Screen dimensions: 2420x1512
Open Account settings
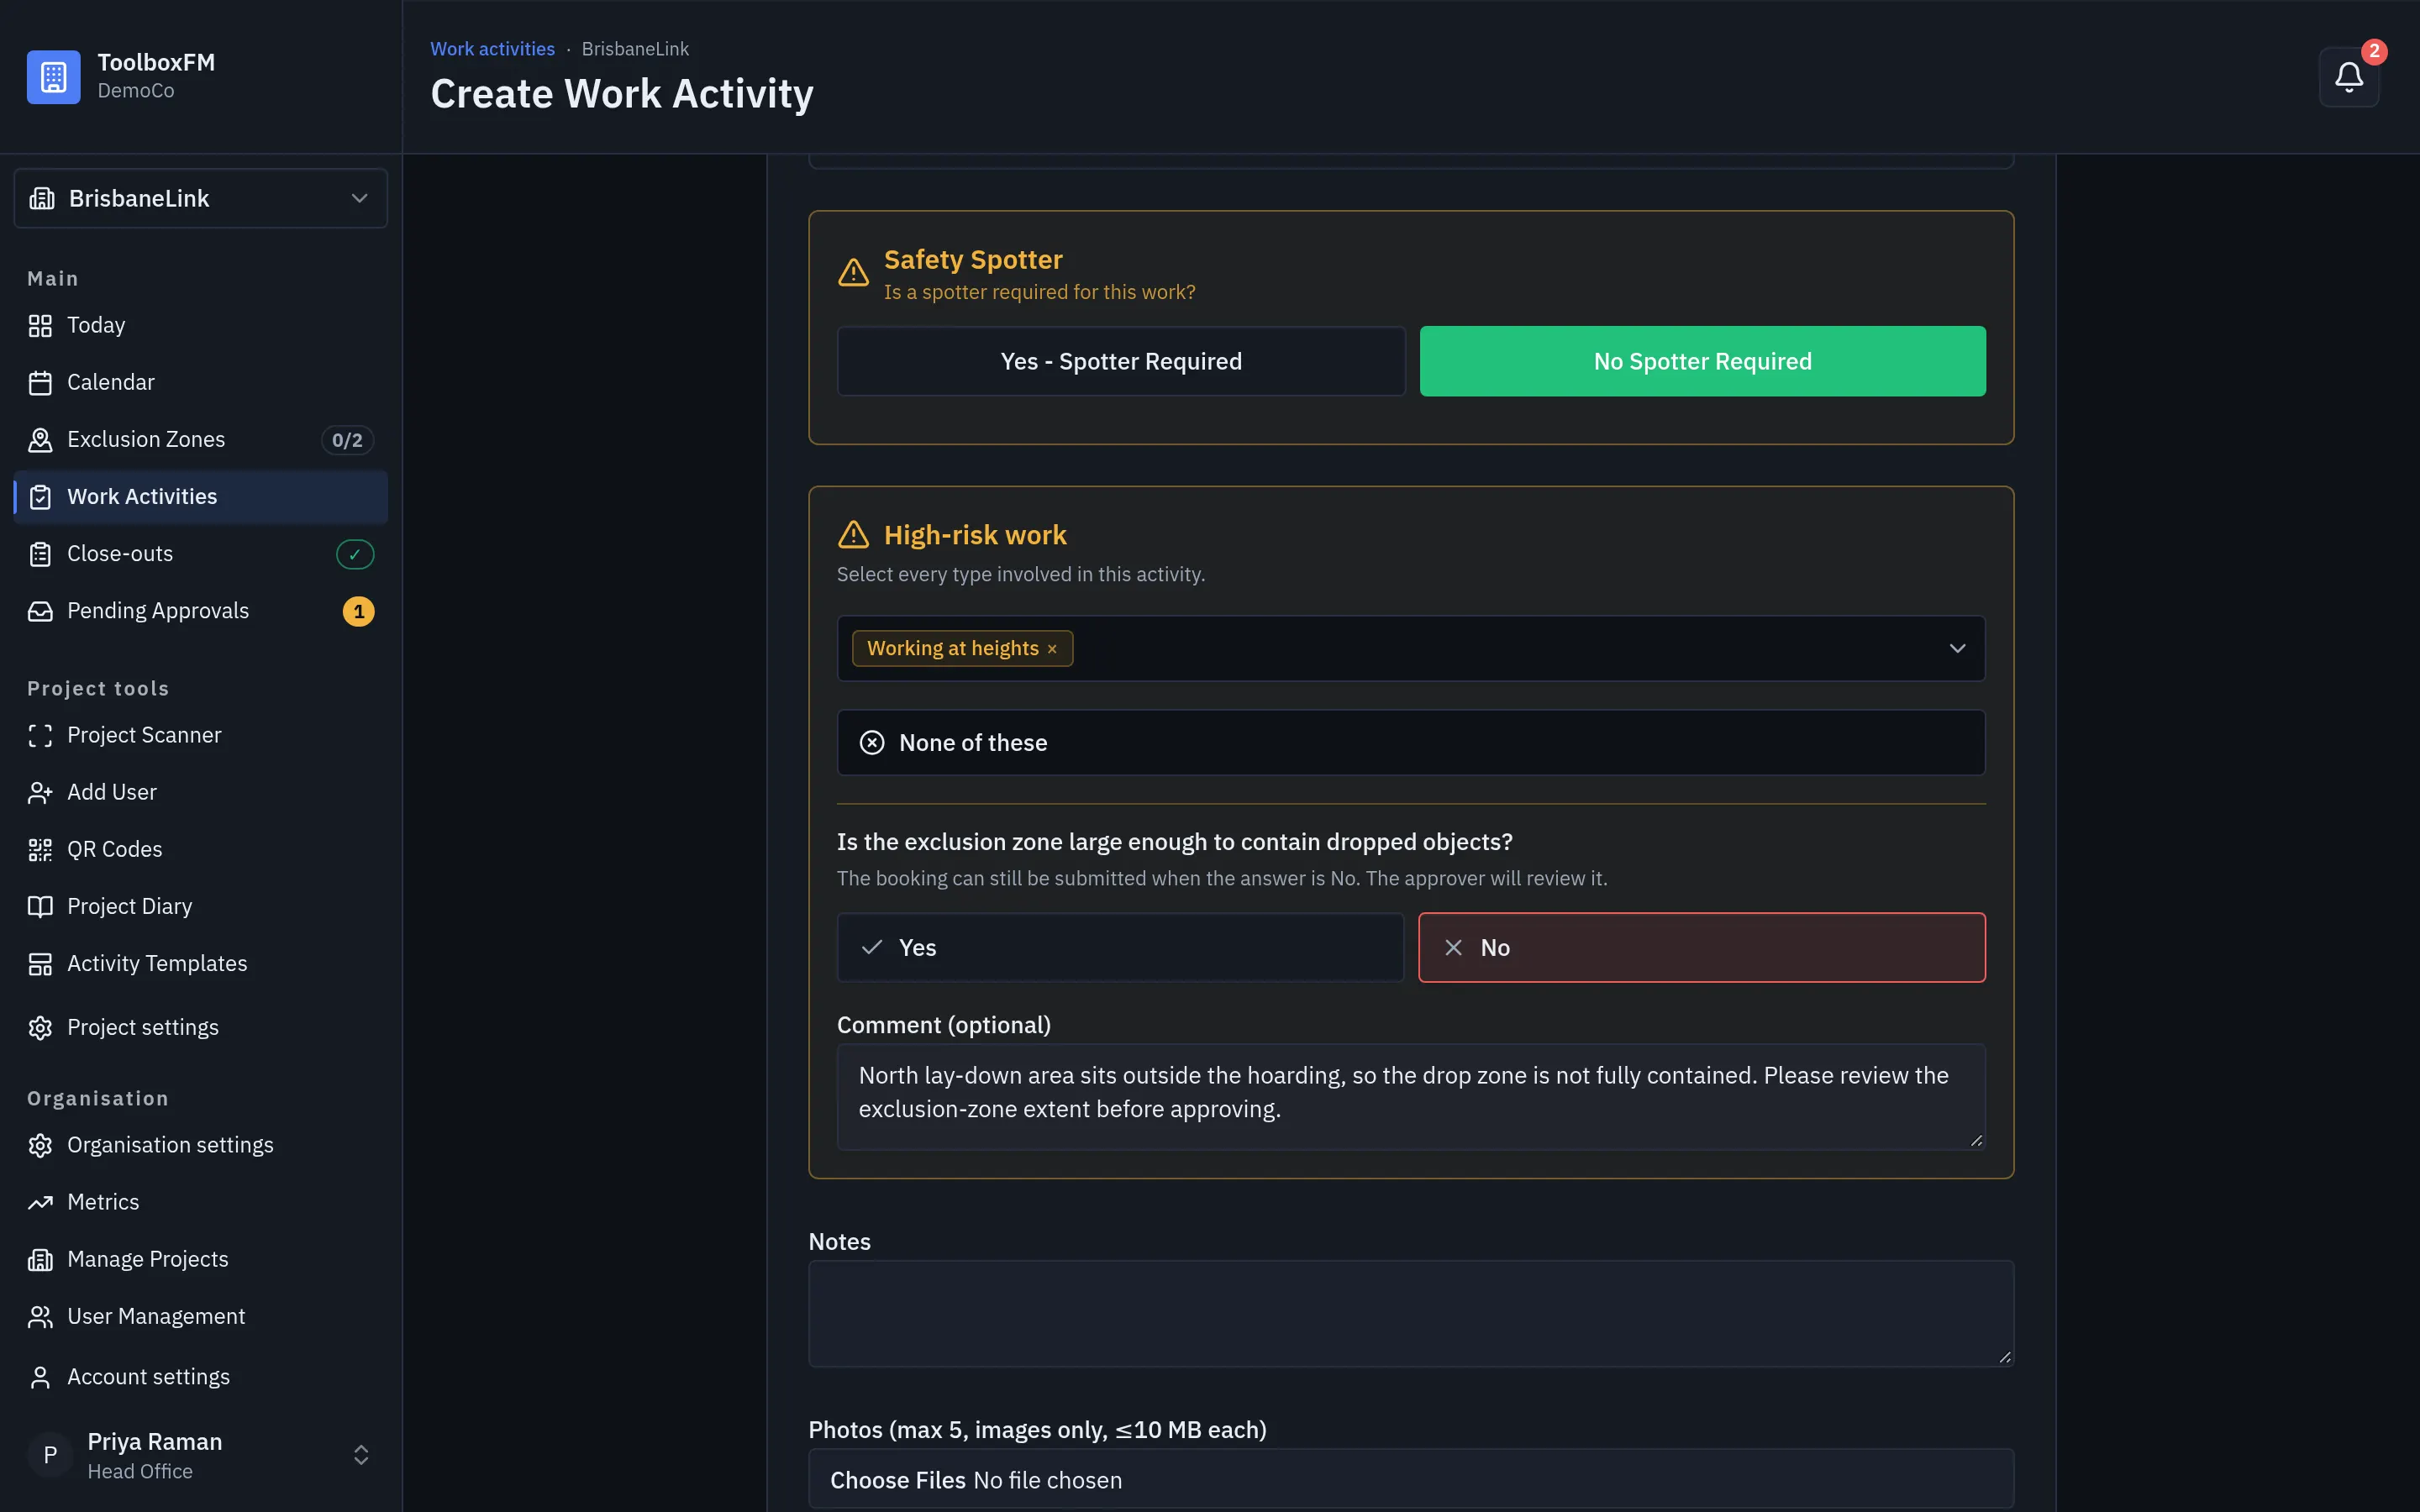[200, 1378]
